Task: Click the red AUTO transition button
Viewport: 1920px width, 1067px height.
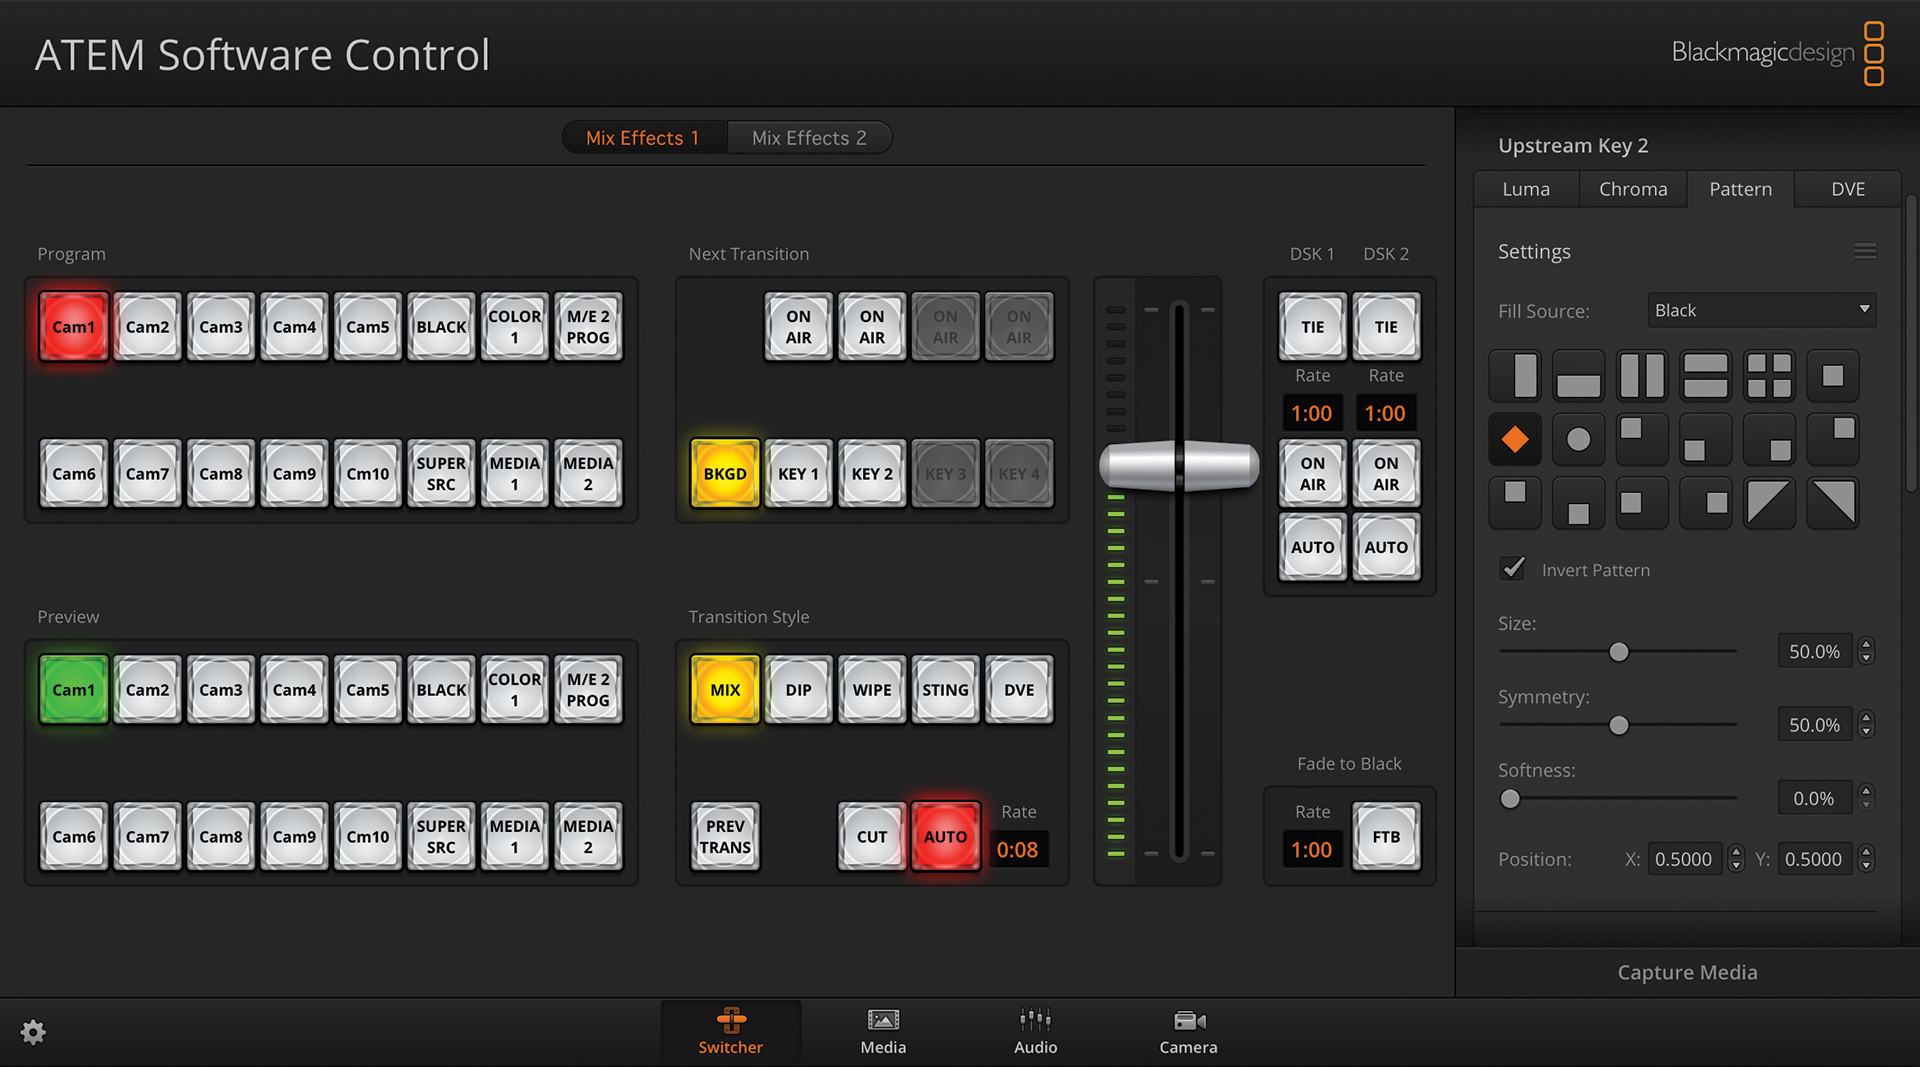Action: coord(945,836)
